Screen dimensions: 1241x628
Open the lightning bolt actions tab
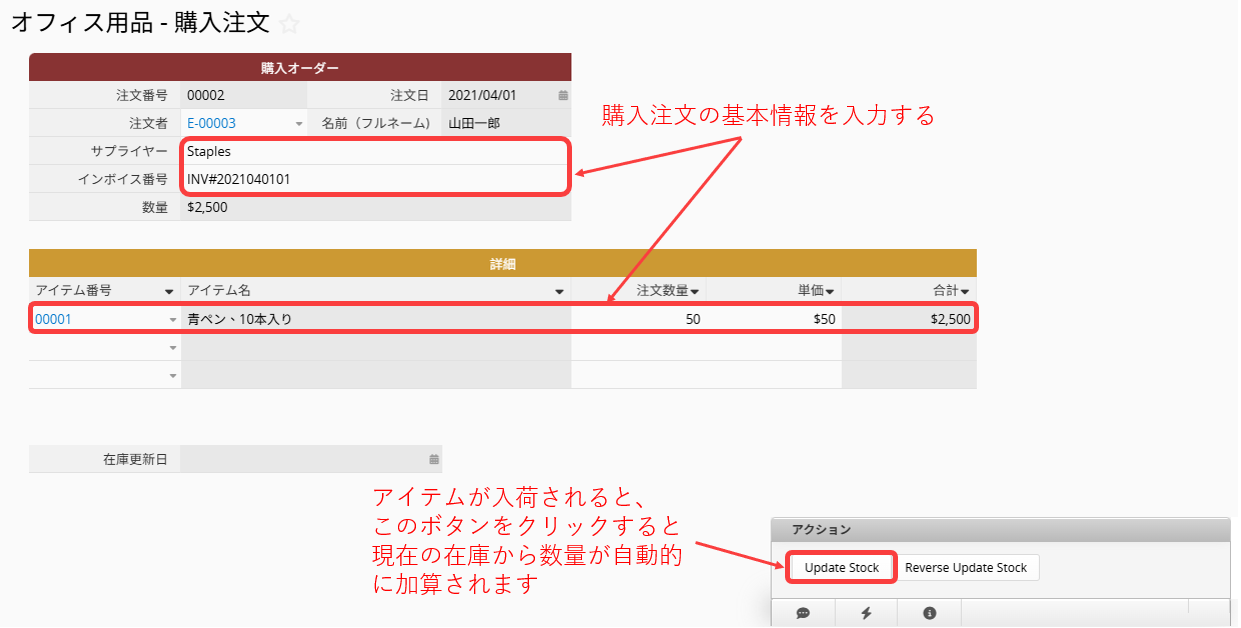866,613
